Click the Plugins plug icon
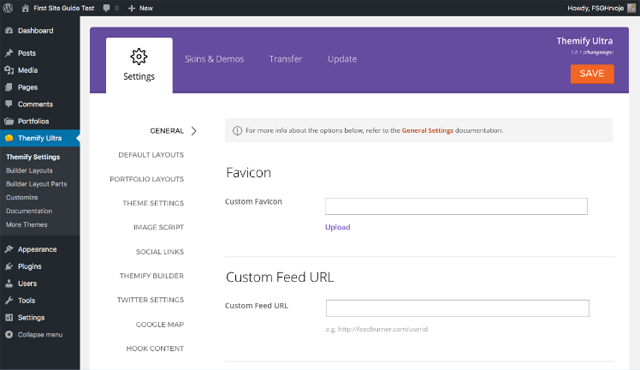Viewport: 640px width, 370px height. 9,266
